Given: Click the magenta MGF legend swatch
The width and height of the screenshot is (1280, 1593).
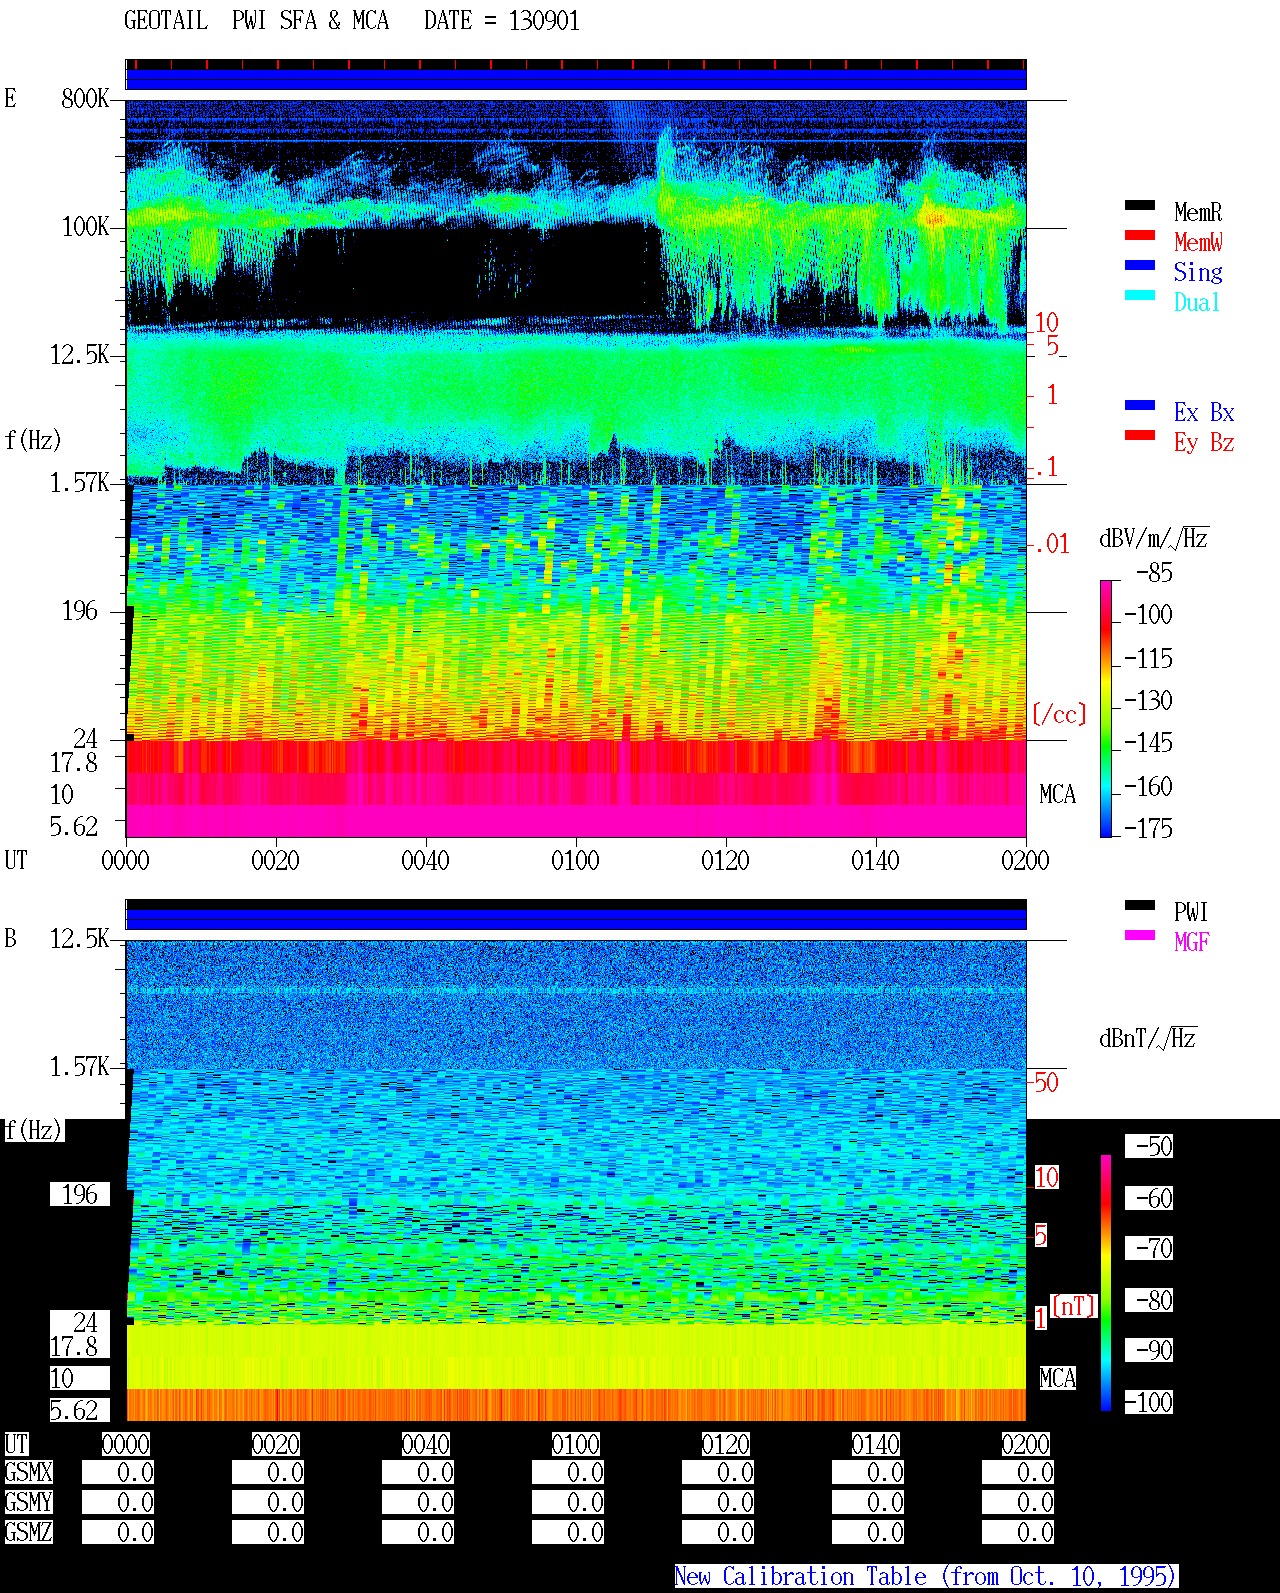Looking at the screenshot, I should tap(1140, 935).
